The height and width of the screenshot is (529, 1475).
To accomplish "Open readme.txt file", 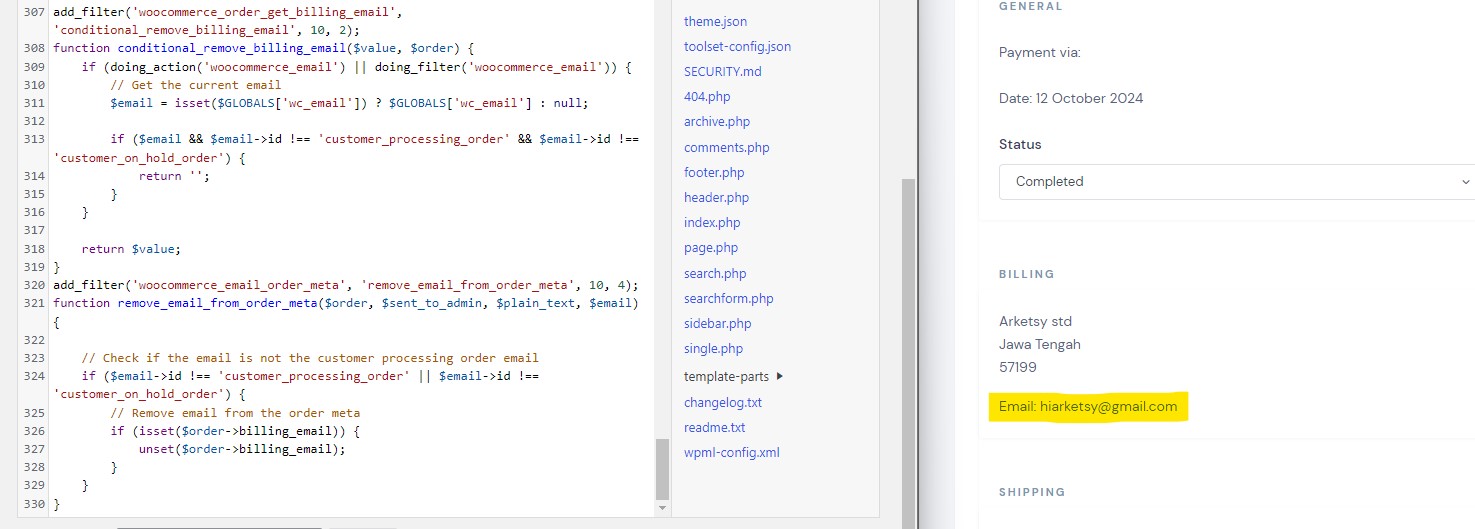I will pos(714,427).
